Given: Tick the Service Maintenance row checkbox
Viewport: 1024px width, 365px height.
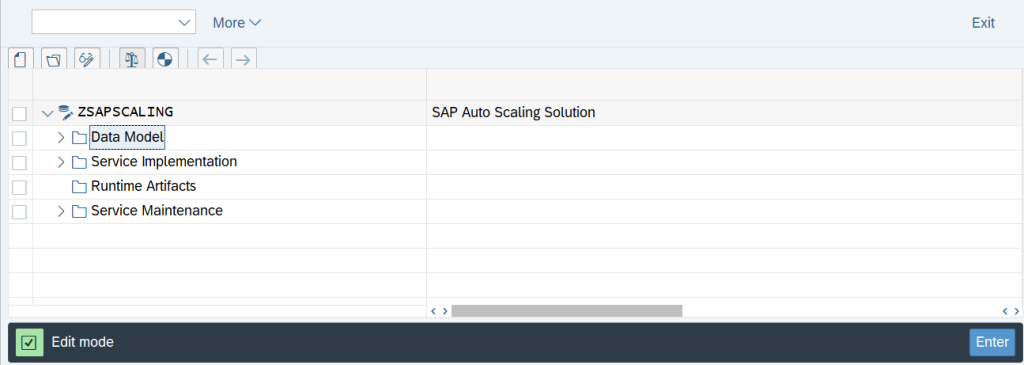Looking at the screenshot, I should tap(20, 212).
